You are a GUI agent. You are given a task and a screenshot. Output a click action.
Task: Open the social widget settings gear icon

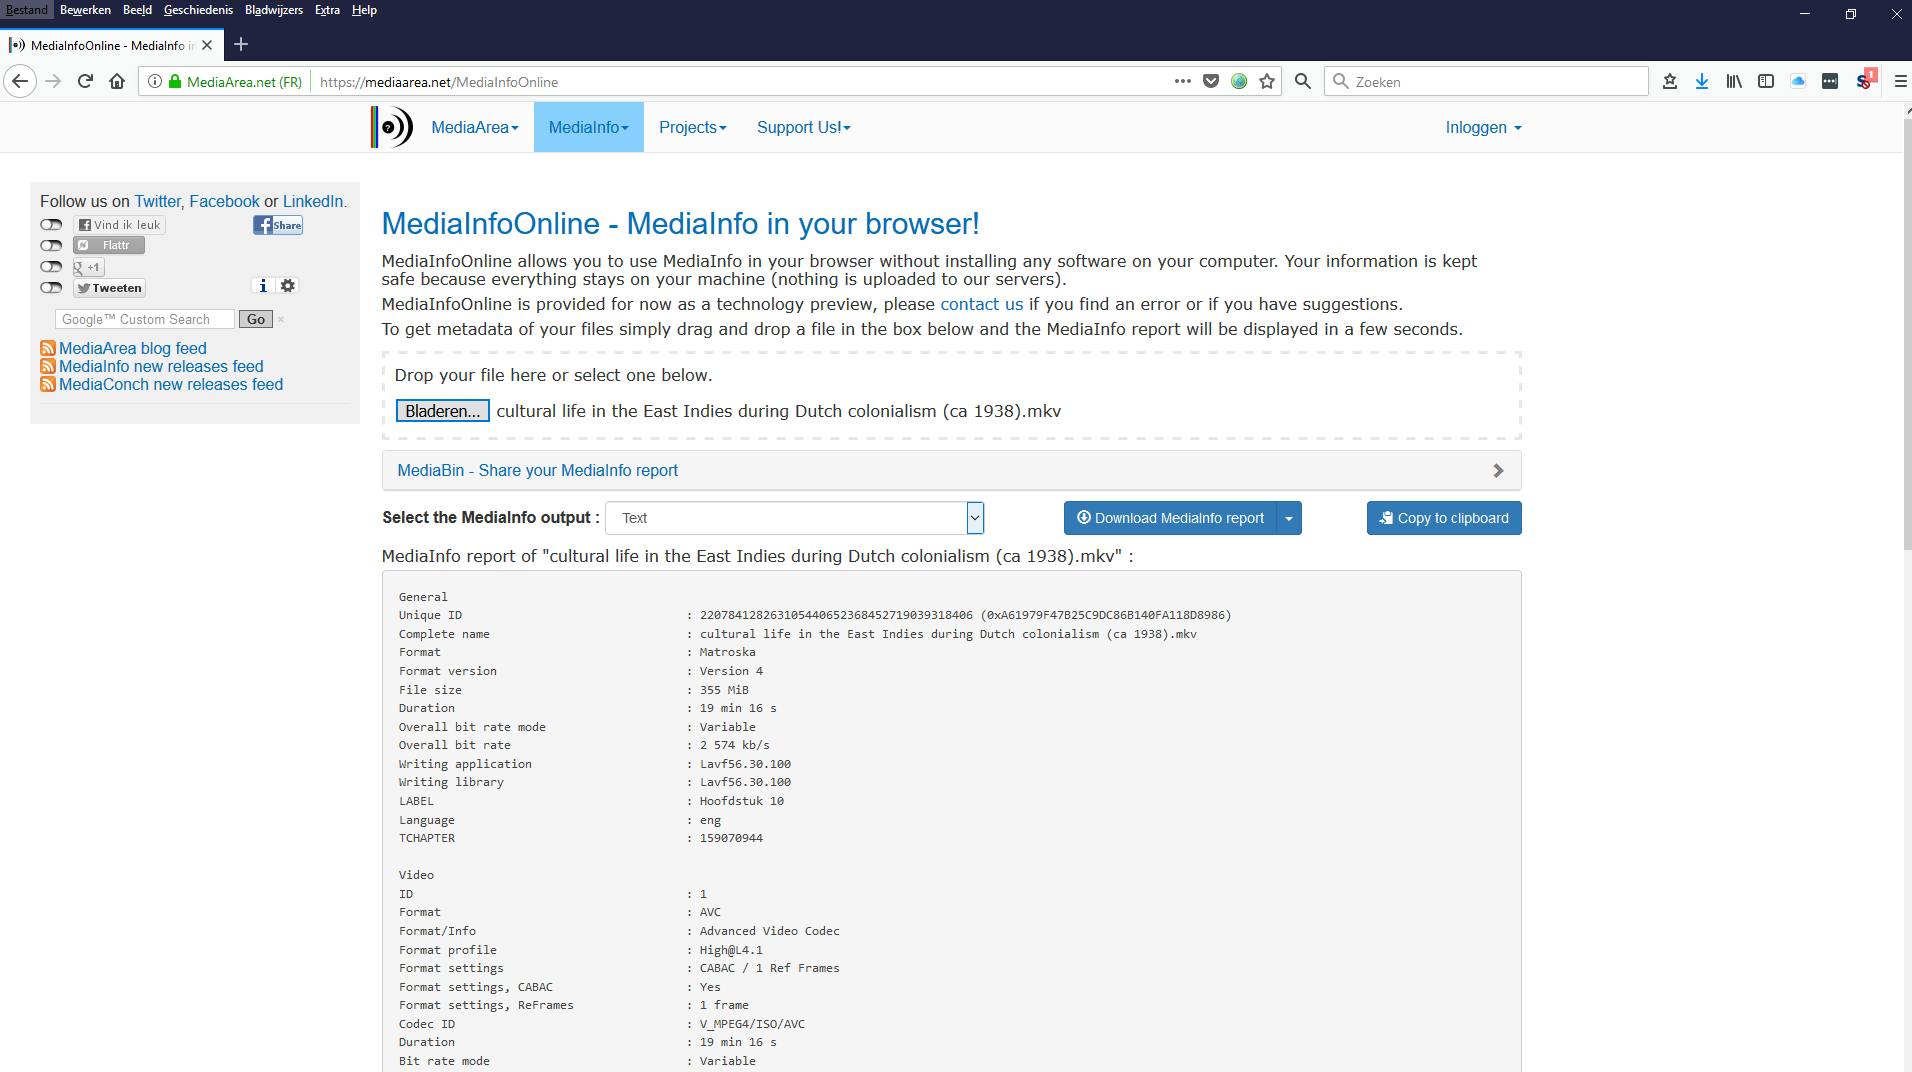click(x=287, y=286)
